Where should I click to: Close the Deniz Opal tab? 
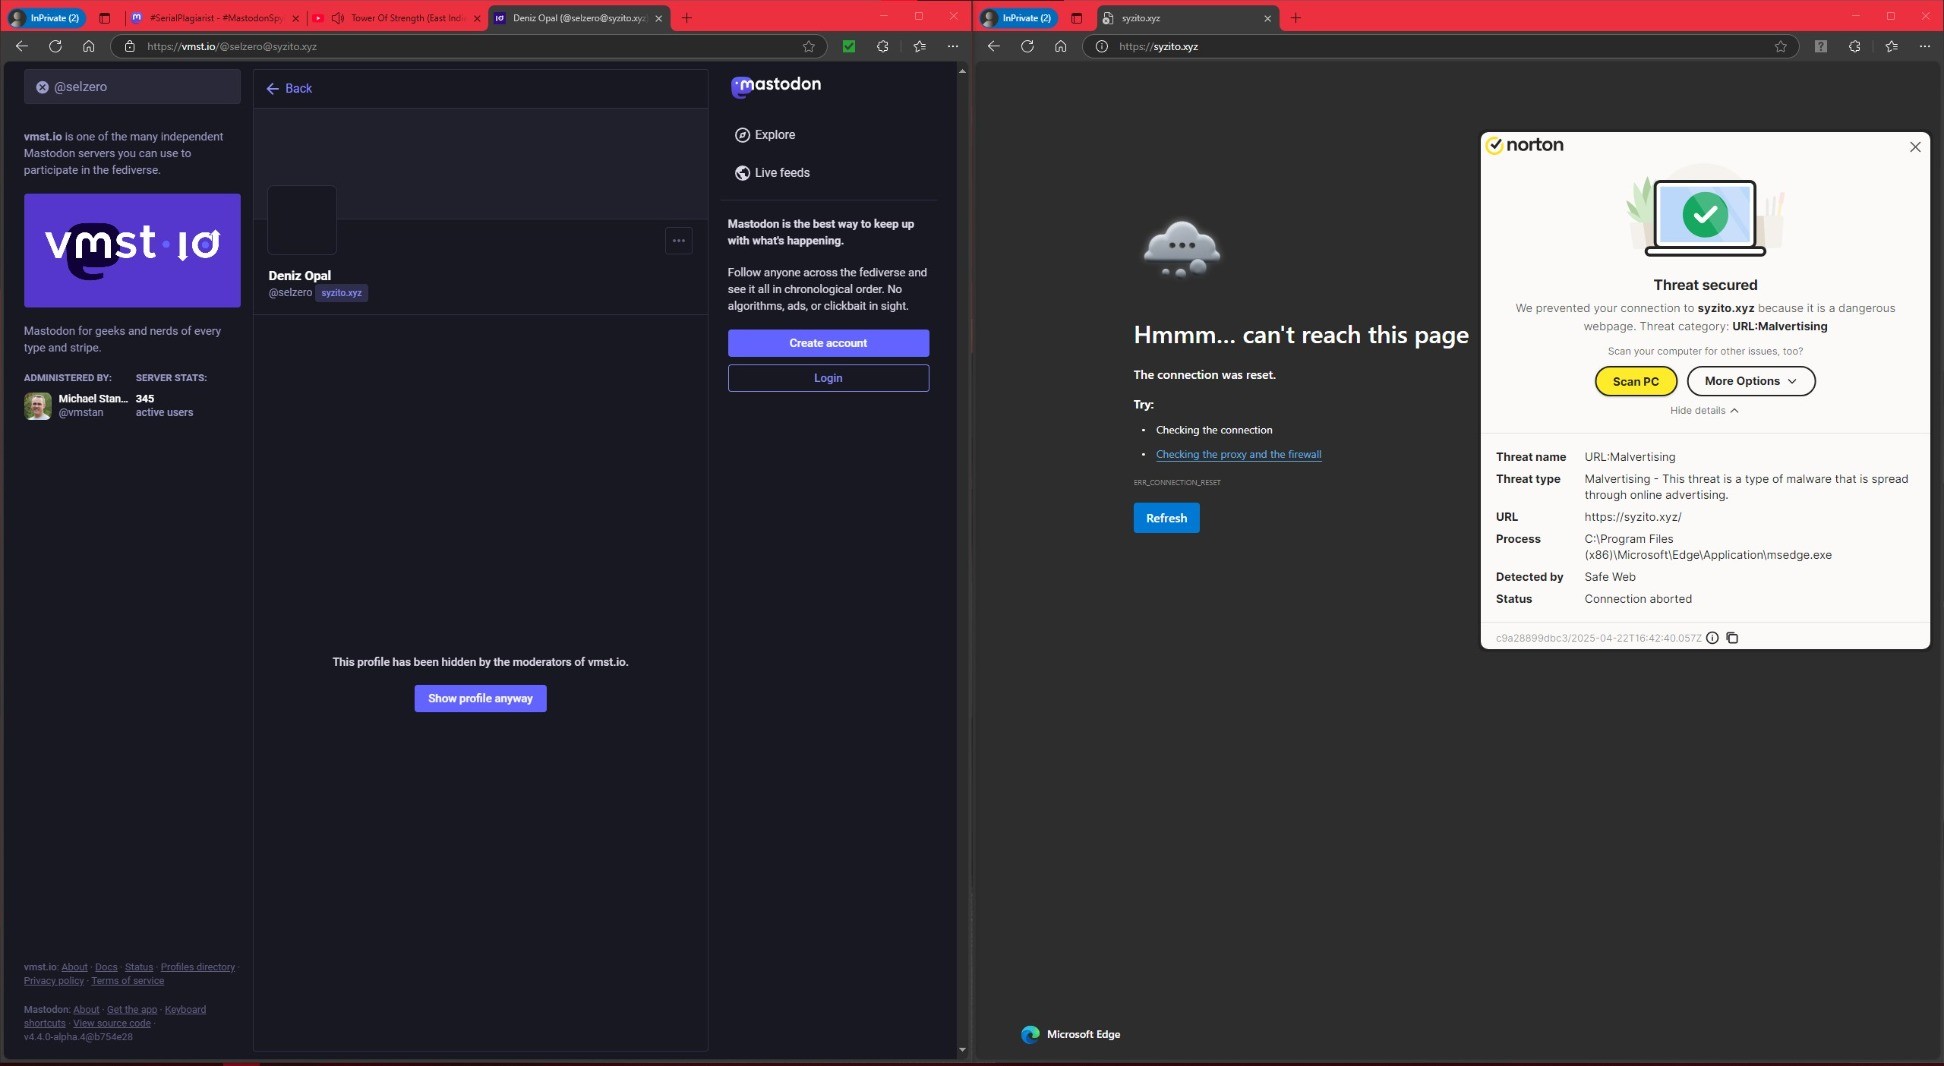[x=658, y=18]
